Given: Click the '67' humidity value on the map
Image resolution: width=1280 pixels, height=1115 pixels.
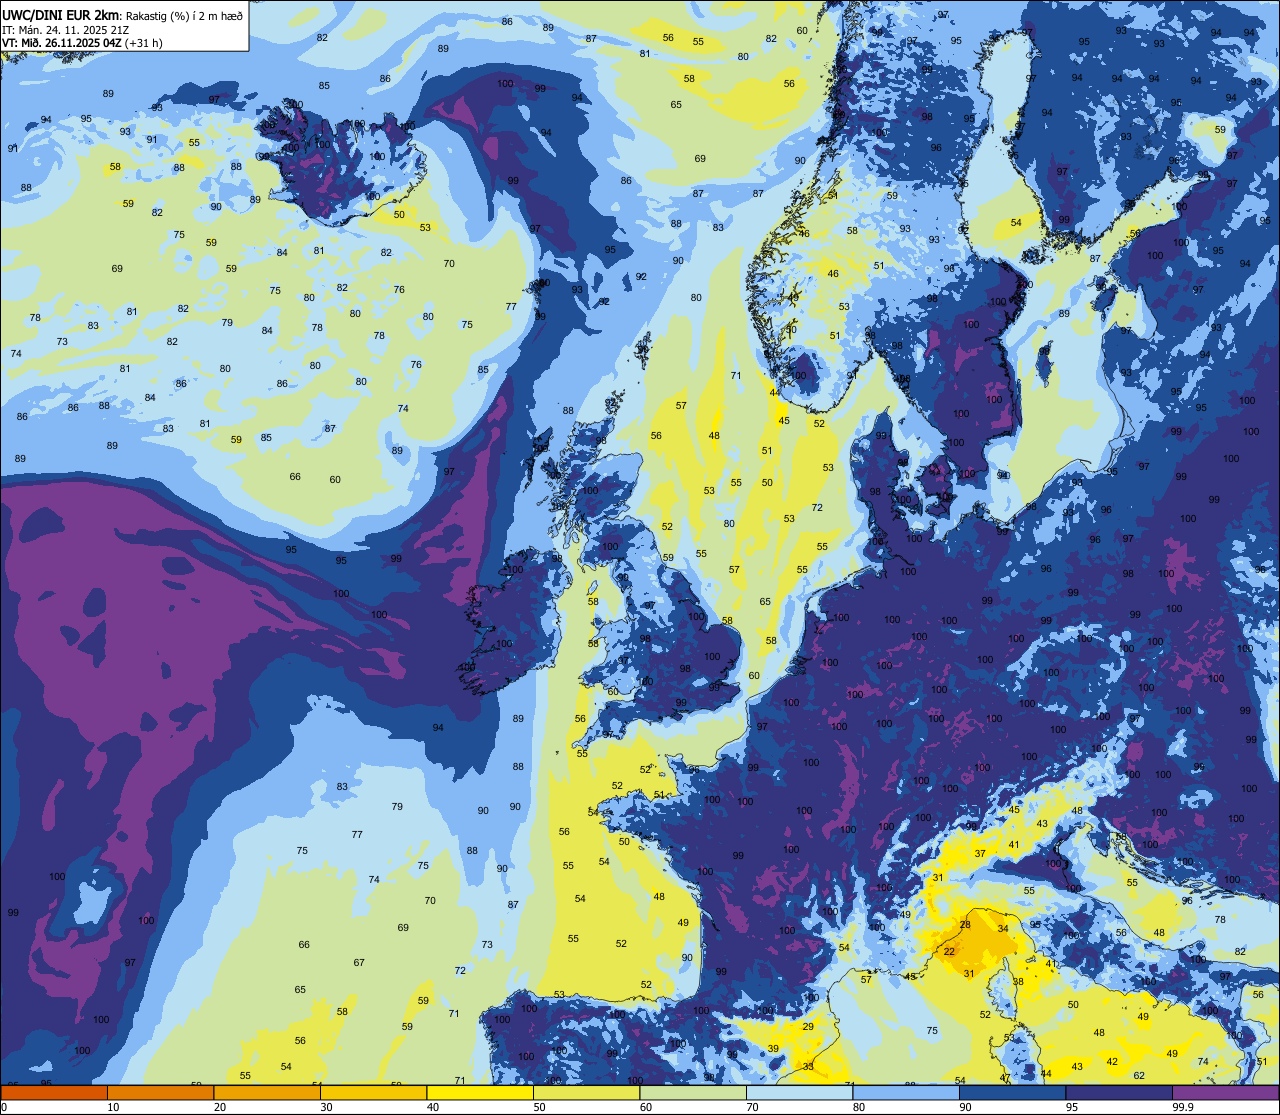Looking at the screenshot, I should click(359, 962).
